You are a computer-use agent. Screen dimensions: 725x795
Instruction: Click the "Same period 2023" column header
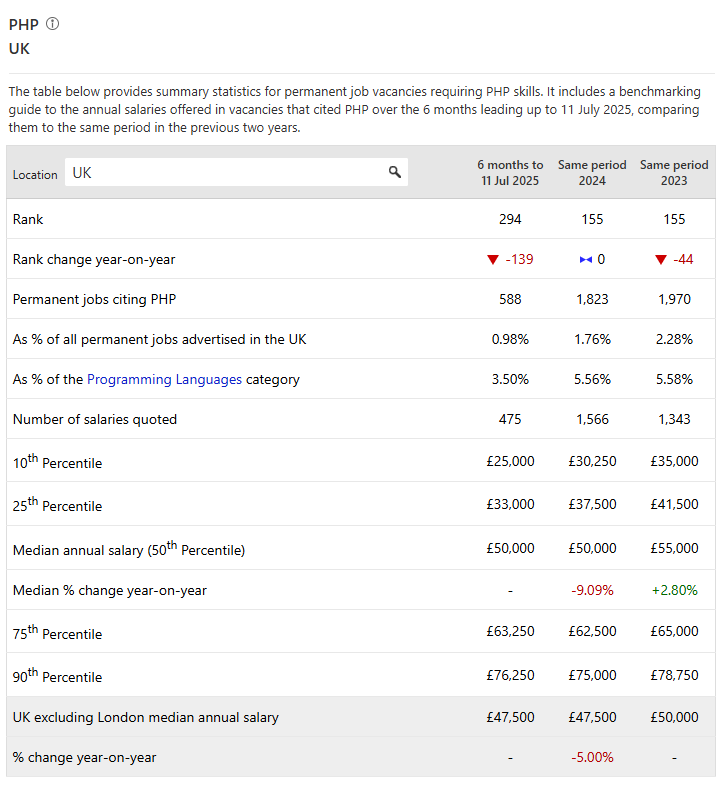674,173
